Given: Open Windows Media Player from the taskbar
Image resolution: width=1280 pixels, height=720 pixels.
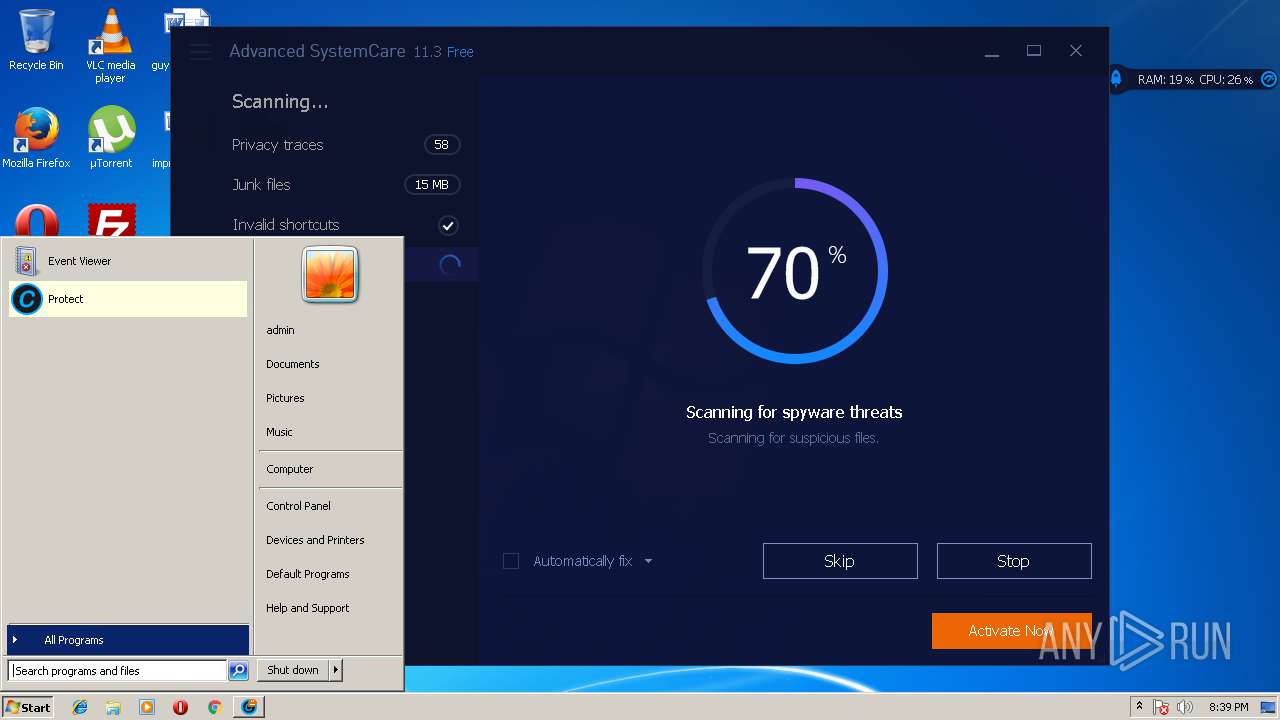Looking at the screenshot, I should (147, 707).
